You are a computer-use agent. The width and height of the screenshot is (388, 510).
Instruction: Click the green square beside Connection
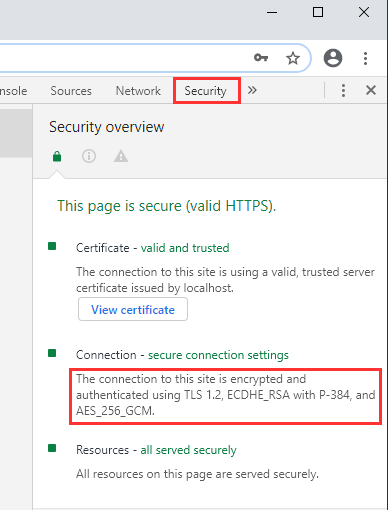tap(52, 353)
